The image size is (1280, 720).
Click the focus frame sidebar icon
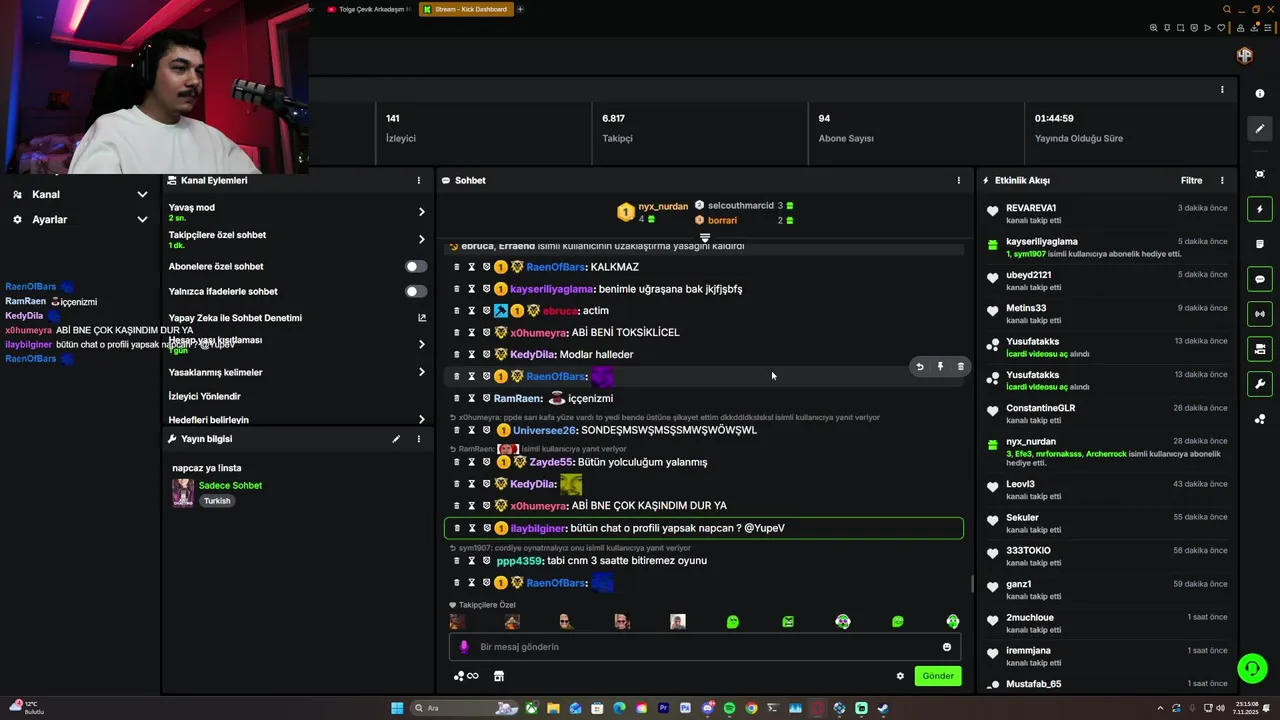pyautogui.click(x=1259, y=174)
